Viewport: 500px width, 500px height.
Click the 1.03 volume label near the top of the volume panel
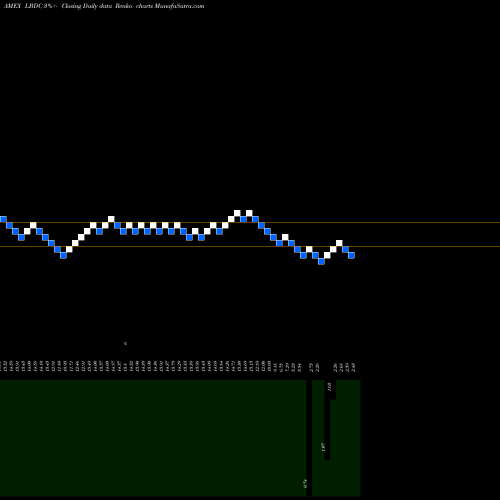[329, 387]
